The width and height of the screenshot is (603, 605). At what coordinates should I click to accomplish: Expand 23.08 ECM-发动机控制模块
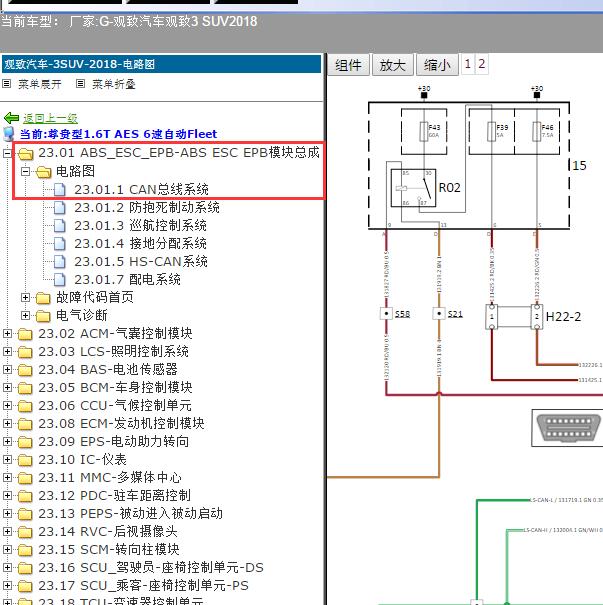[7, 424]
